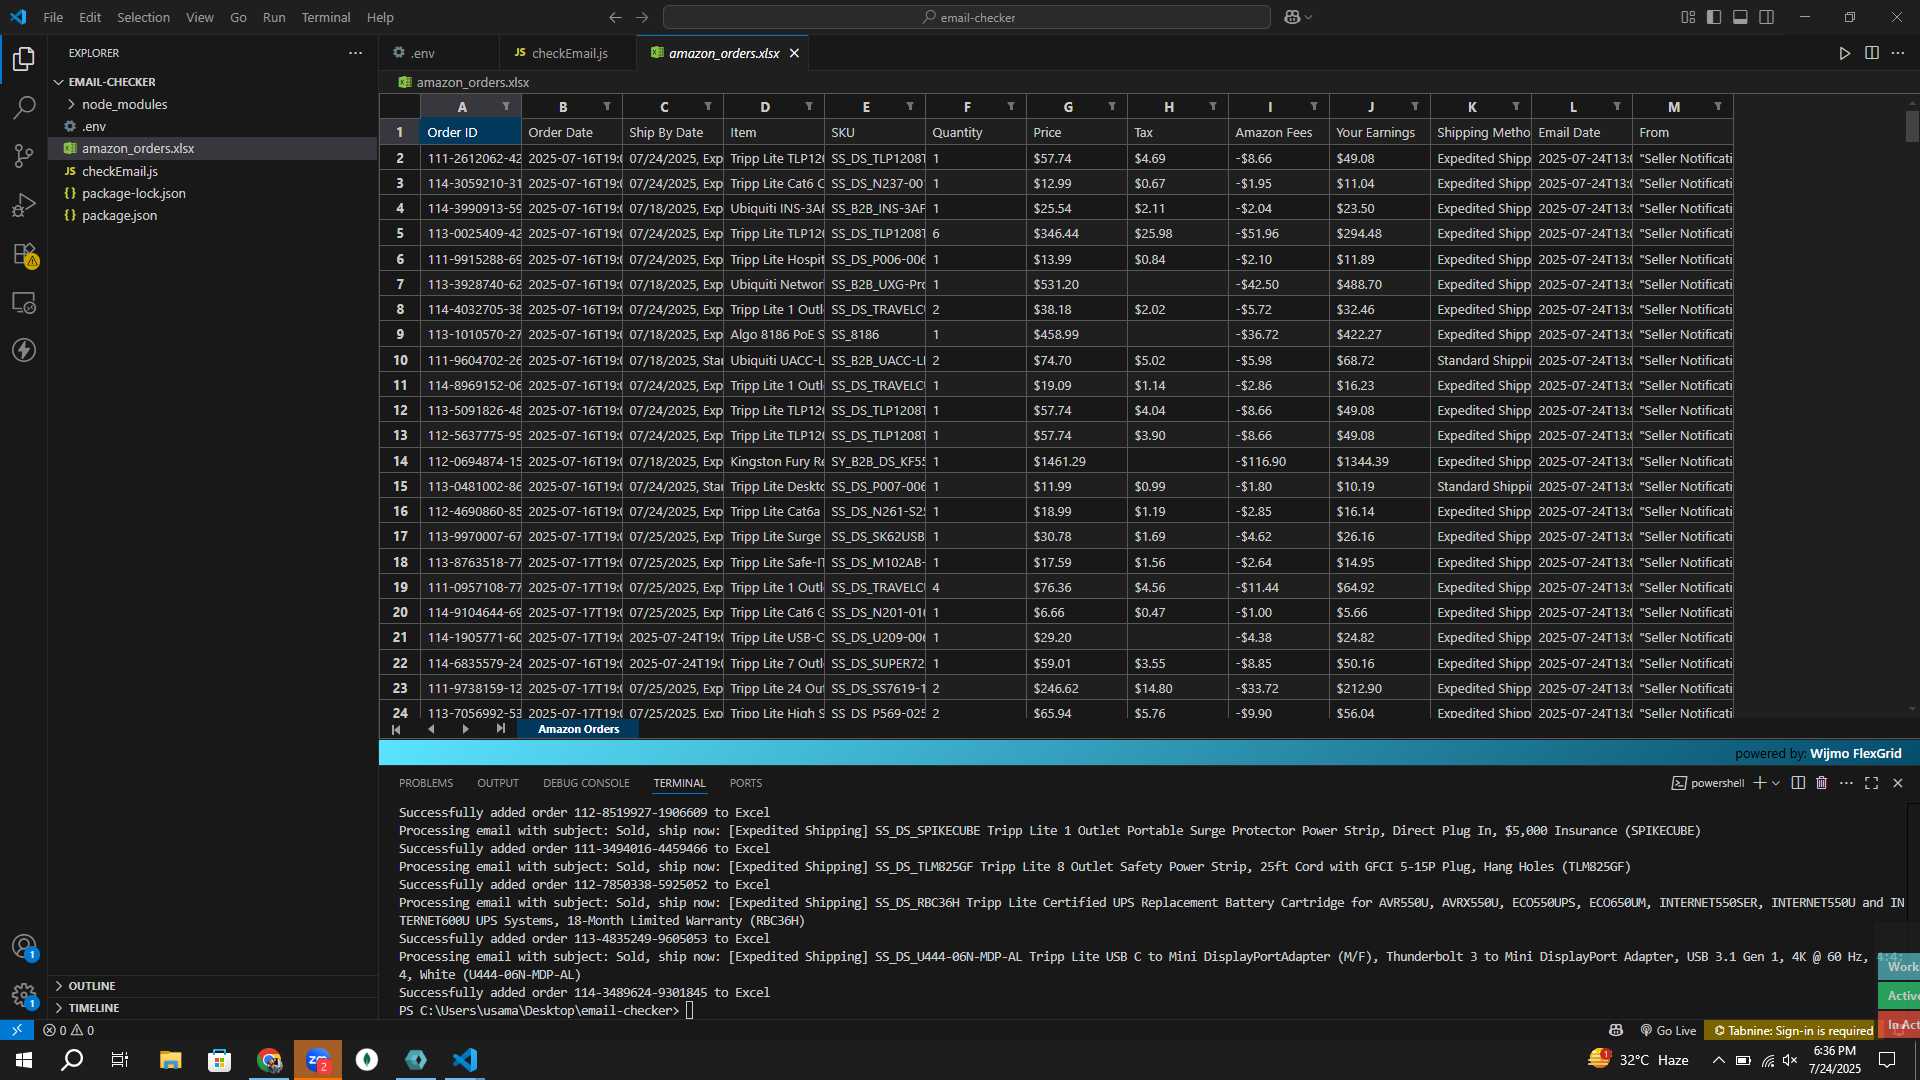The height and width of the screenshot is (1080, 1920).
Task: Toggle the Secondary Side Bar layout button
Action: (1767, 17)
